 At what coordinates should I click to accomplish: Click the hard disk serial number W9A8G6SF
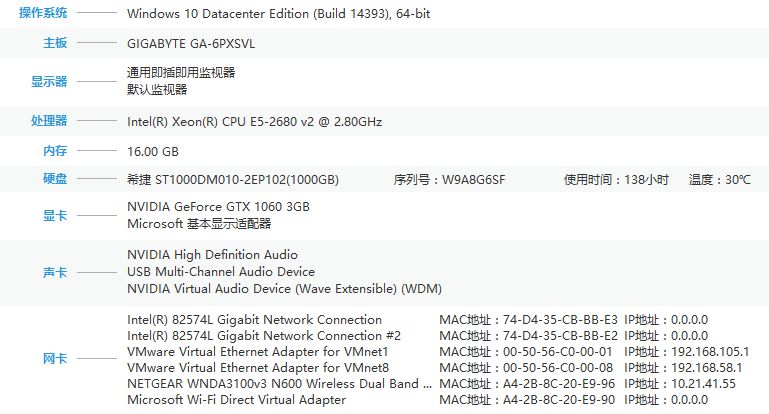473,180
